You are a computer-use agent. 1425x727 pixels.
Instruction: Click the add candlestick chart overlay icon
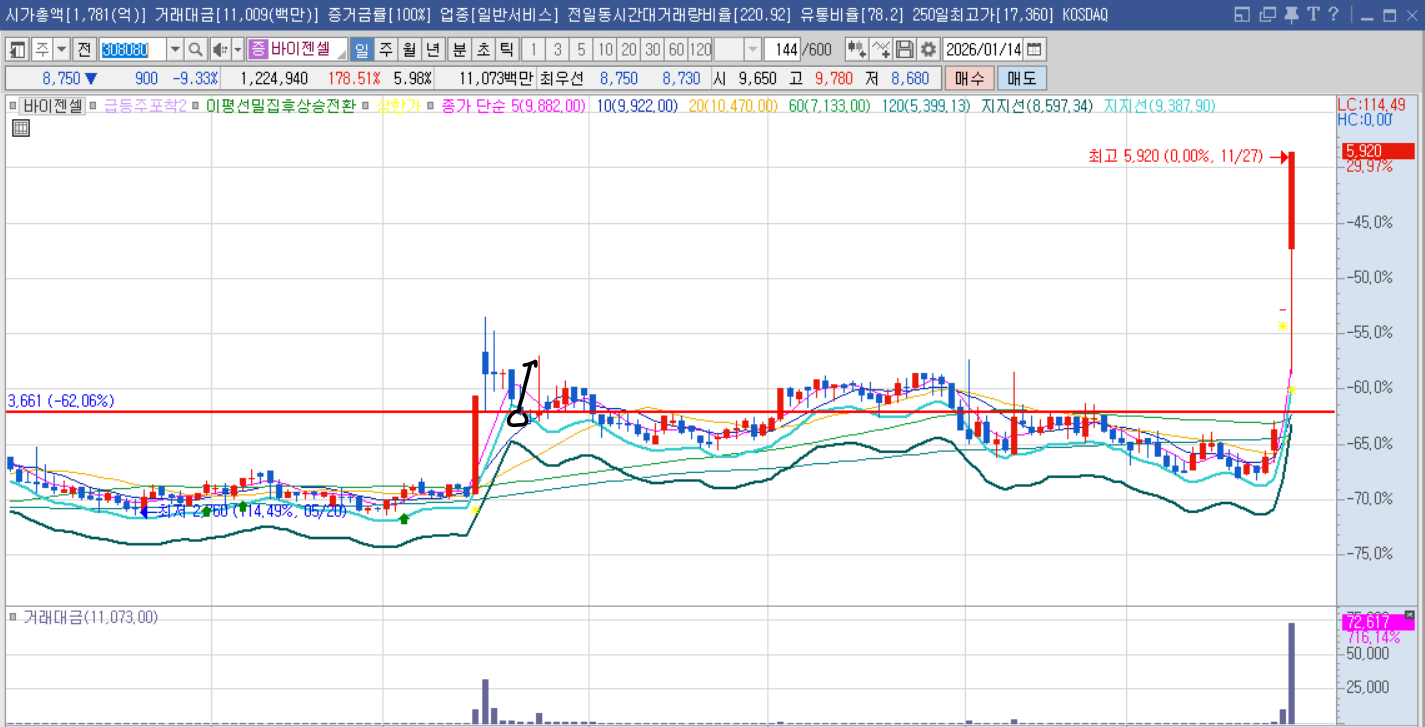pyautogui.click(x=856, y=49)
